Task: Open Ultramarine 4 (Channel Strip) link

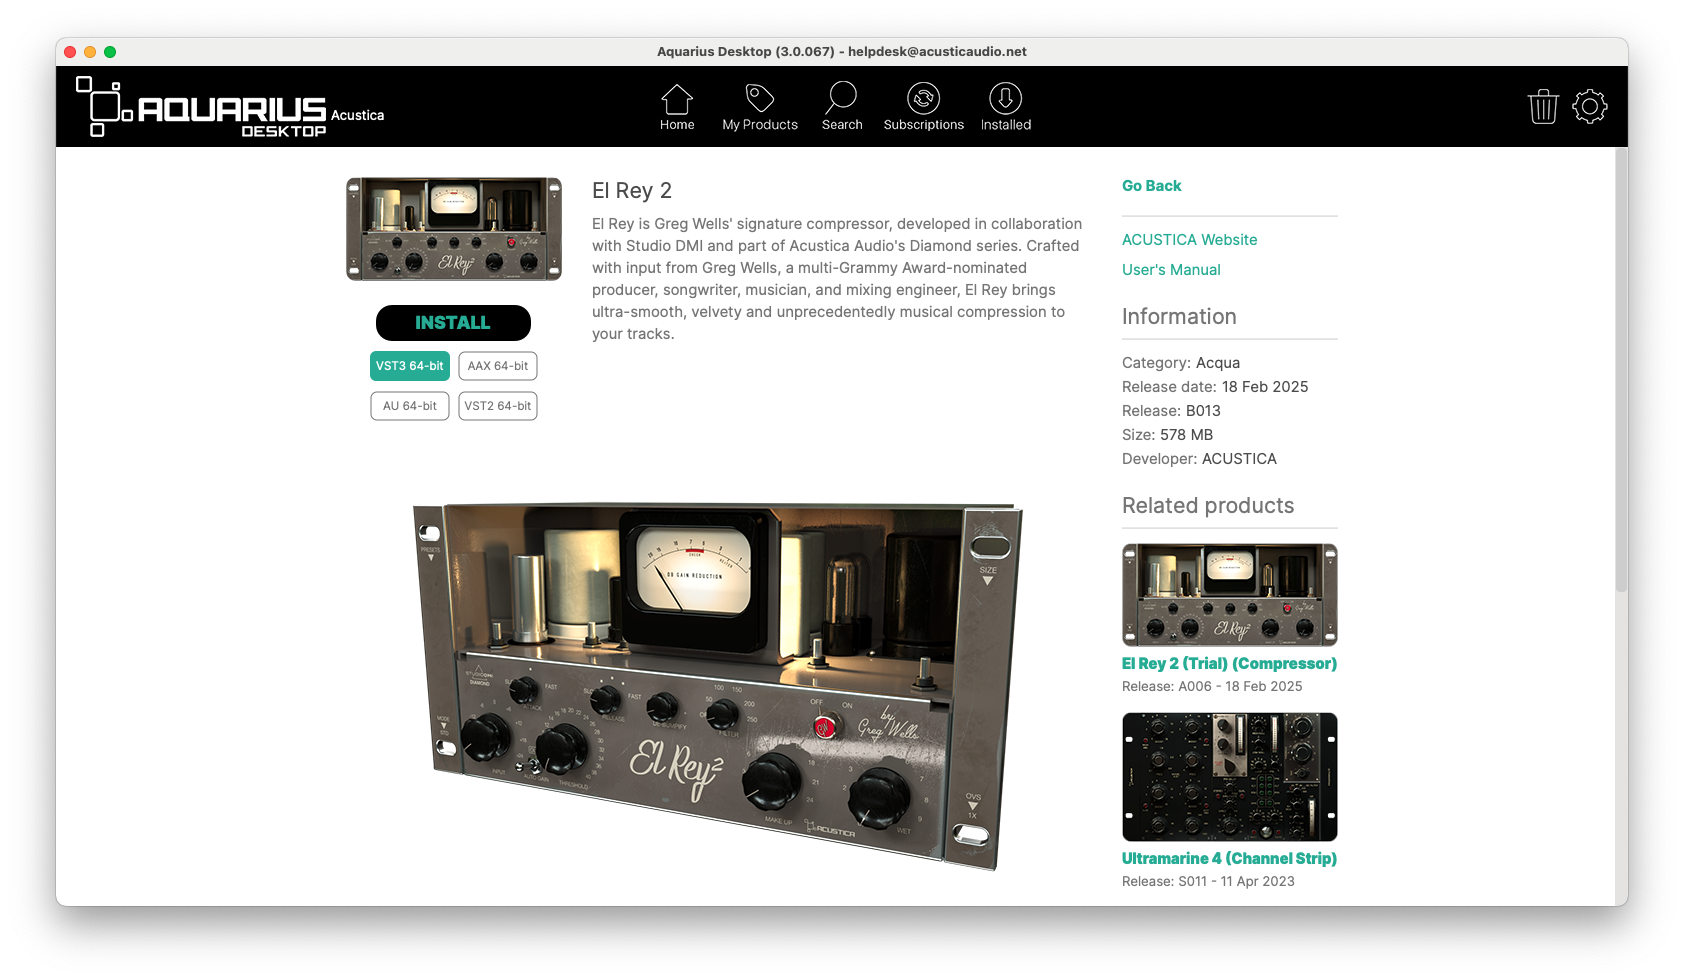Action: click(1229, 859)
